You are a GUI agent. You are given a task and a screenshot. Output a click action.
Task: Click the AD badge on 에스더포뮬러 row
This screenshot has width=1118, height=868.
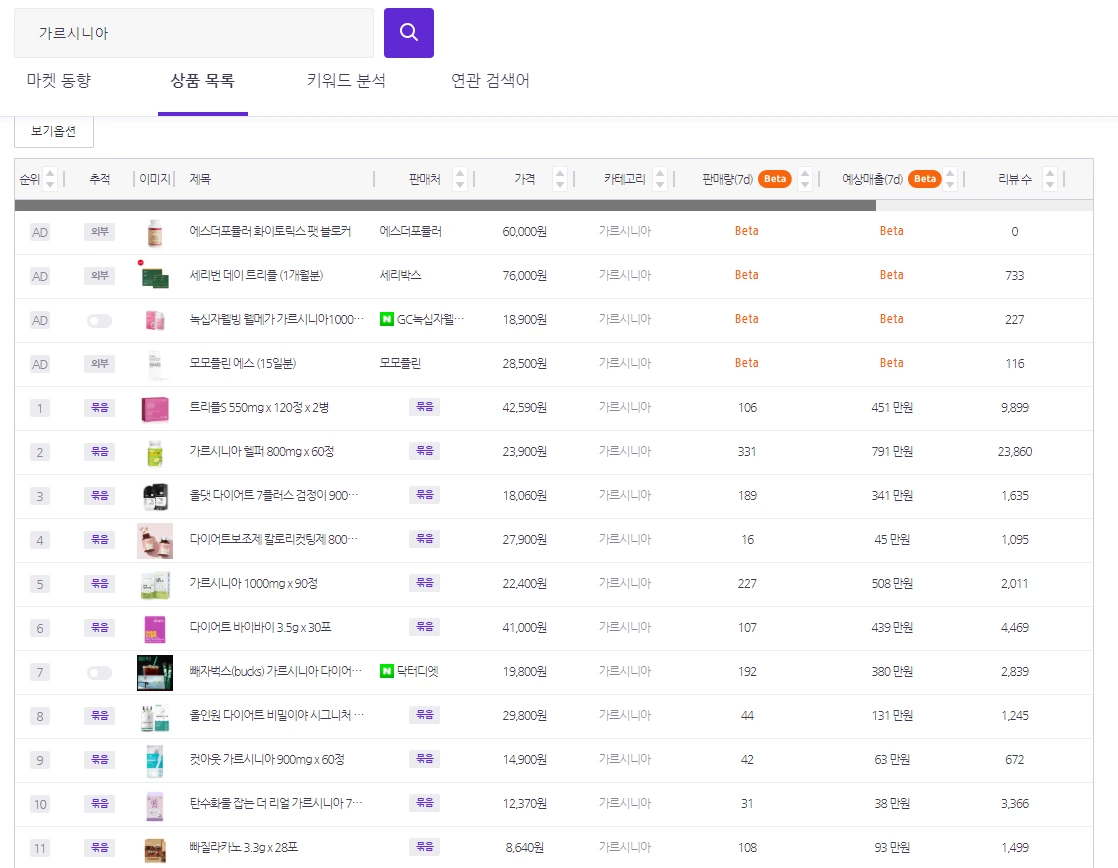39,232
